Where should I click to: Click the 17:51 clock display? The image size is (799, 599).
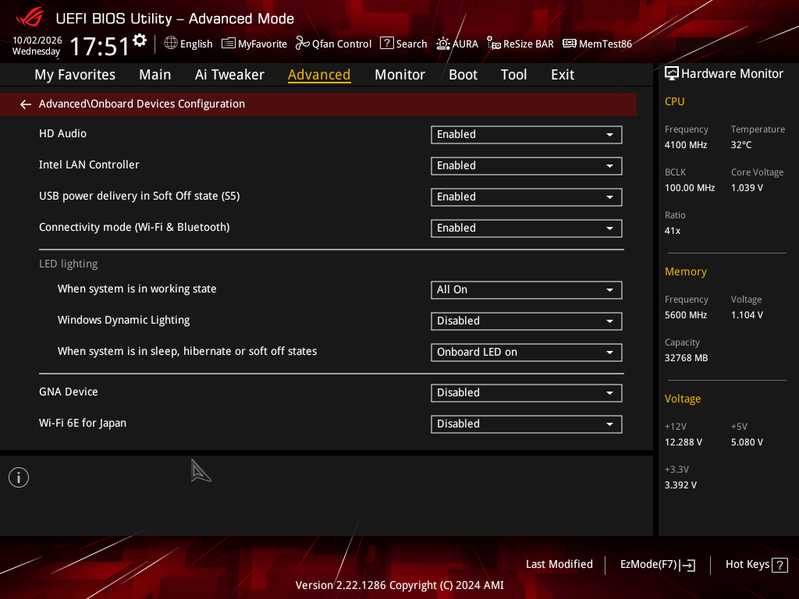click(99, 46)
